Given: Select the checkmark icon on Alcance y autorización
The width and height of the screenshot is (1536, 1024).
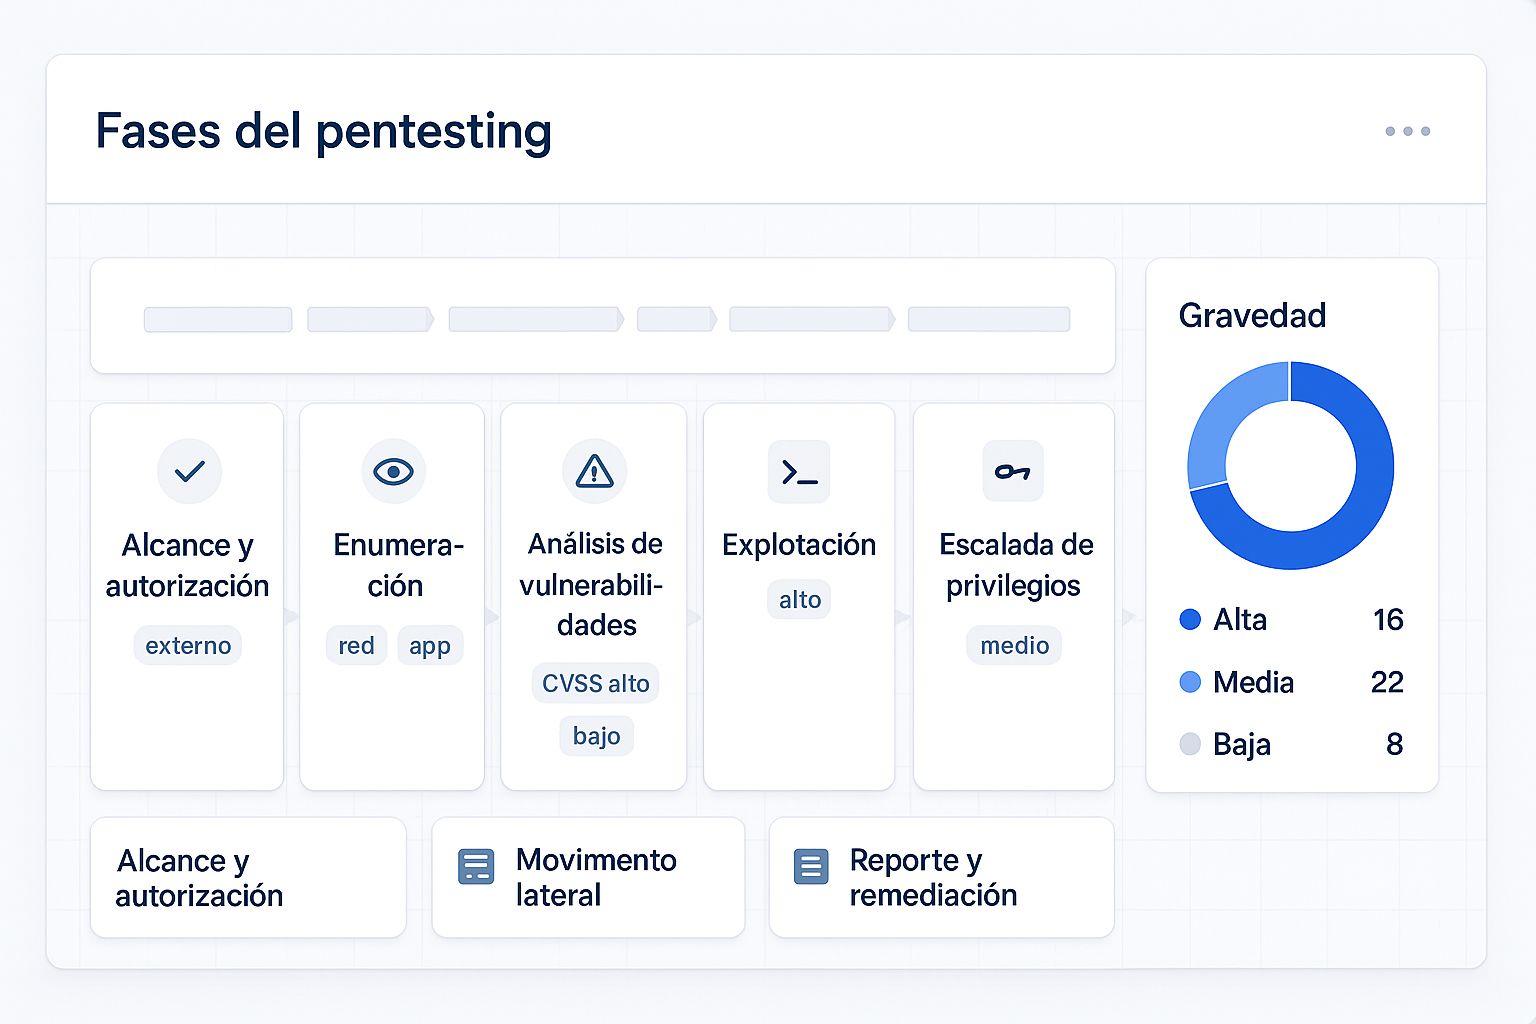Looking at the screenshot, I should point(188,471).
